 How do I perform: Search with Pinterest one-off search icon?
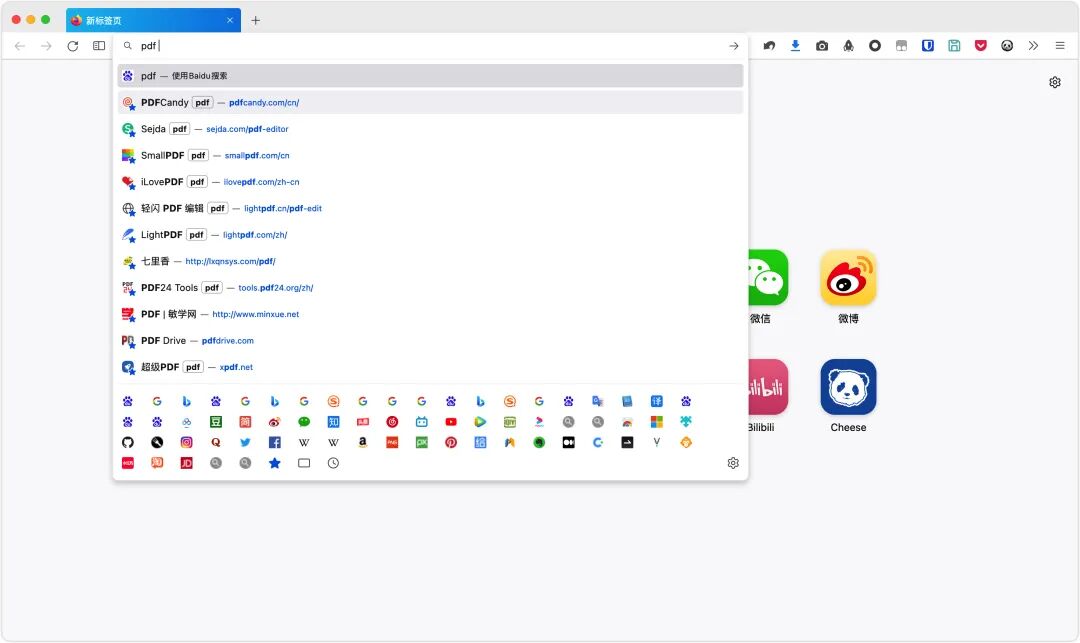tap(451, 443)
